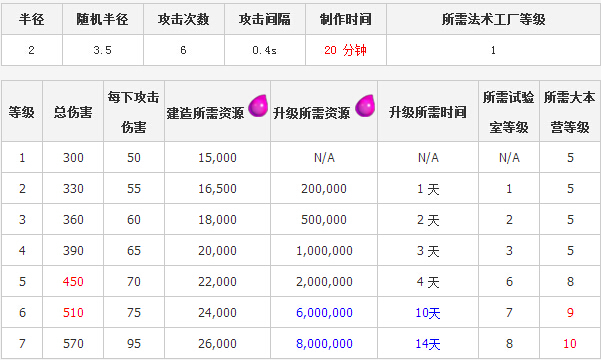The height and width of the screenshot is (360, 601).
Task: Click the 所需大本营等级 header cell
Action: pyautogui.click(x=570, y=112)
